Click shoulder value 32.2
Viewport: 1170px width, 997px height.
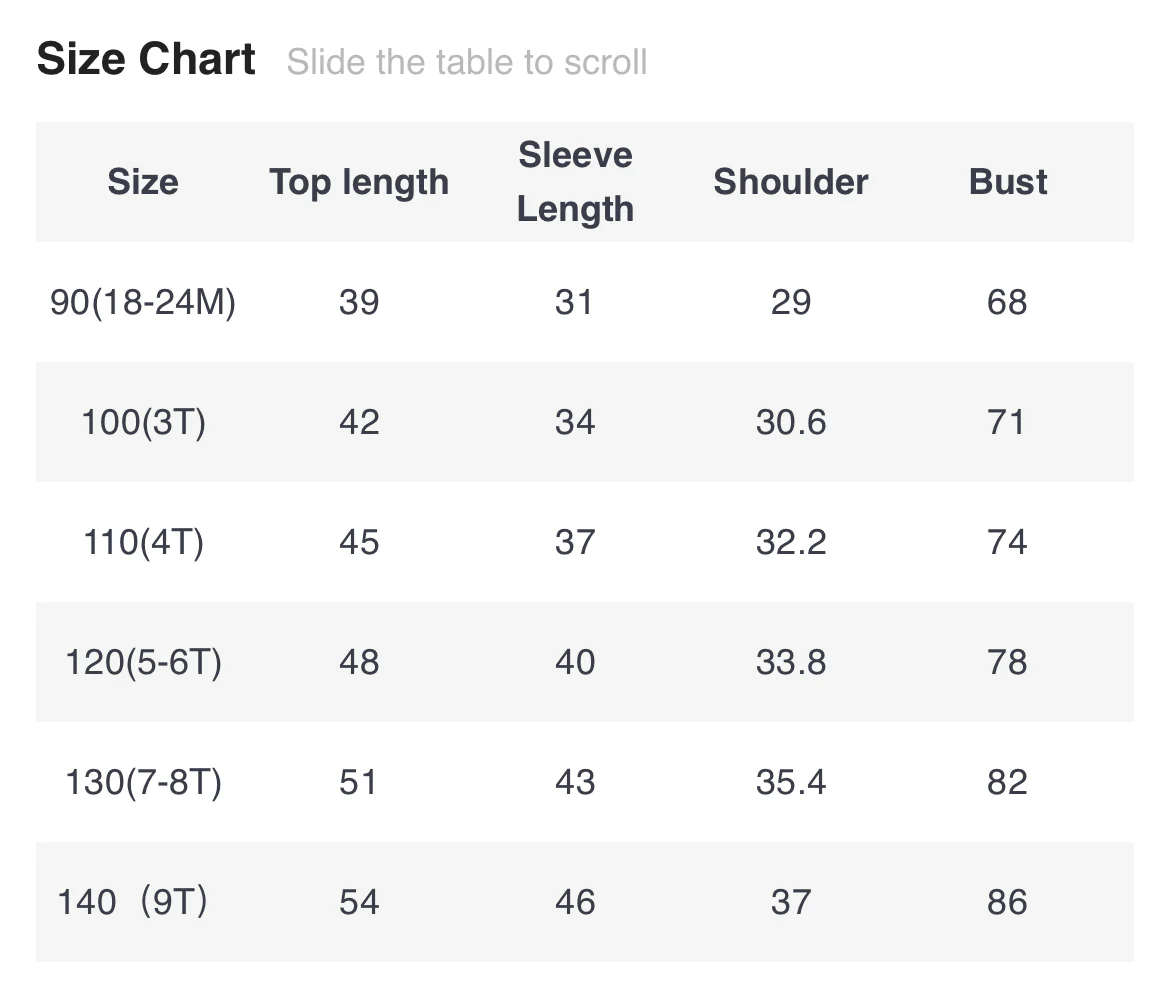pyautogui.click(x=790, y=542)
